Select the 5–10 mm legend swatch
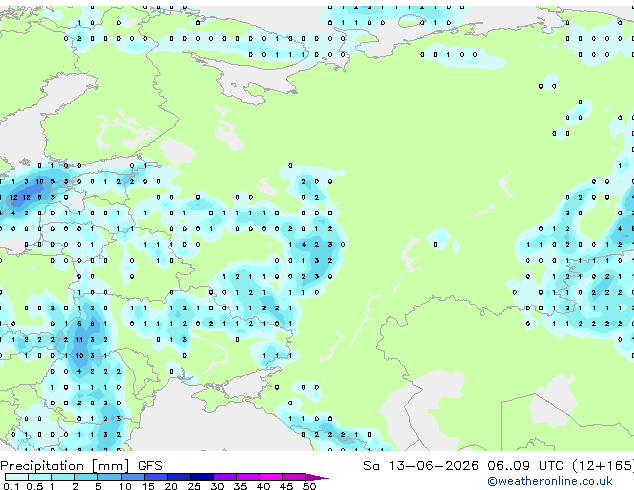634x490 pixels. [109, 477]
